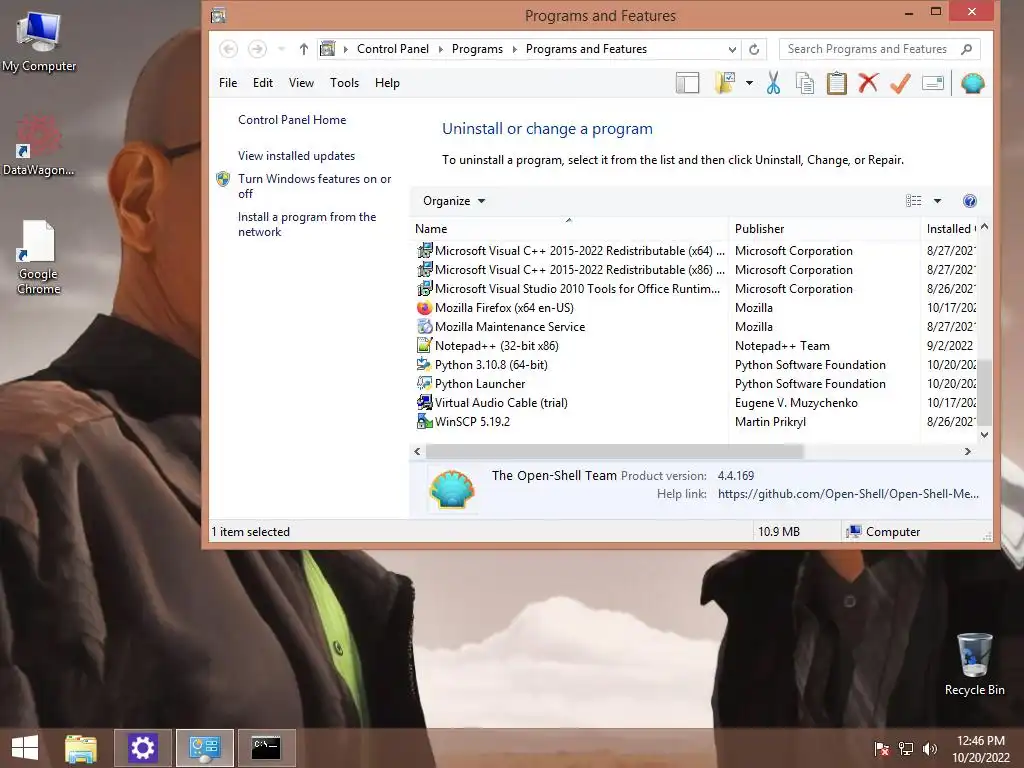Open My Computer desktop icon
The image size is (1024, 768).
click(x=39, y=41)
